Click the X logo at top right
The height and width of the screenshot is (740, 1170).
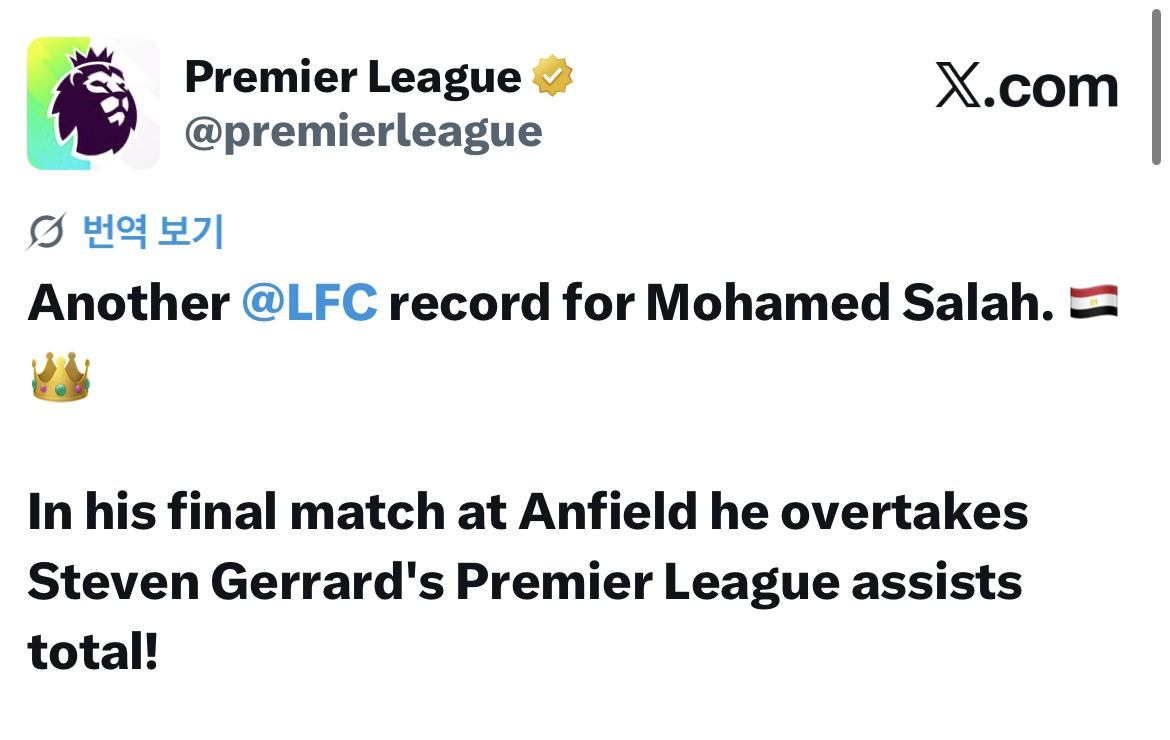(959, 85)
